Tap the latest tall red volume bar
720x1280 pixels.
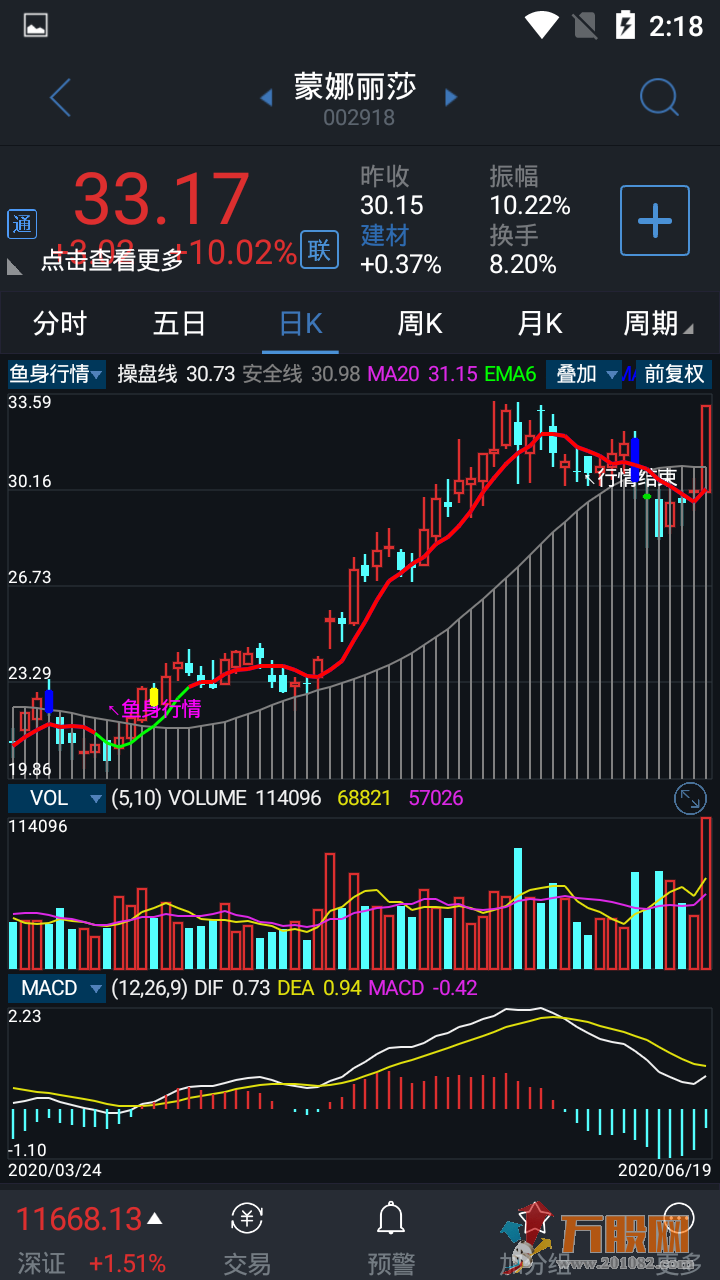point(706,893)
